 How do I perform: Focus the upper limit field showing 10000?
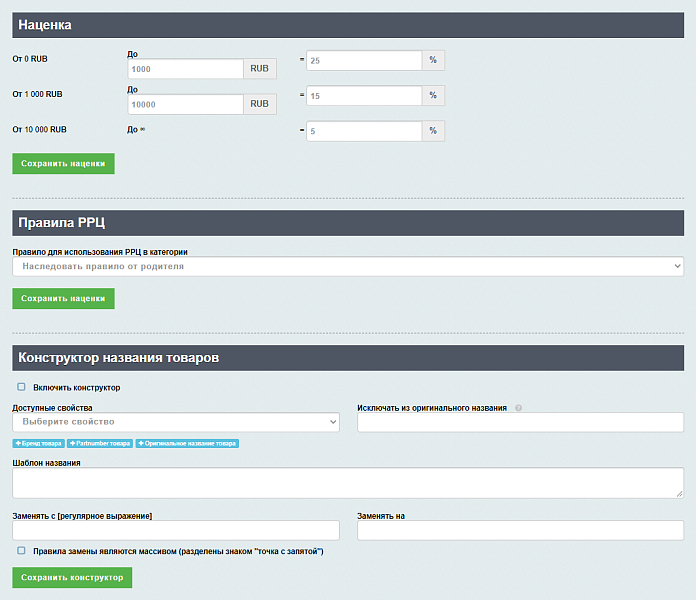click(x=186, y=104)
